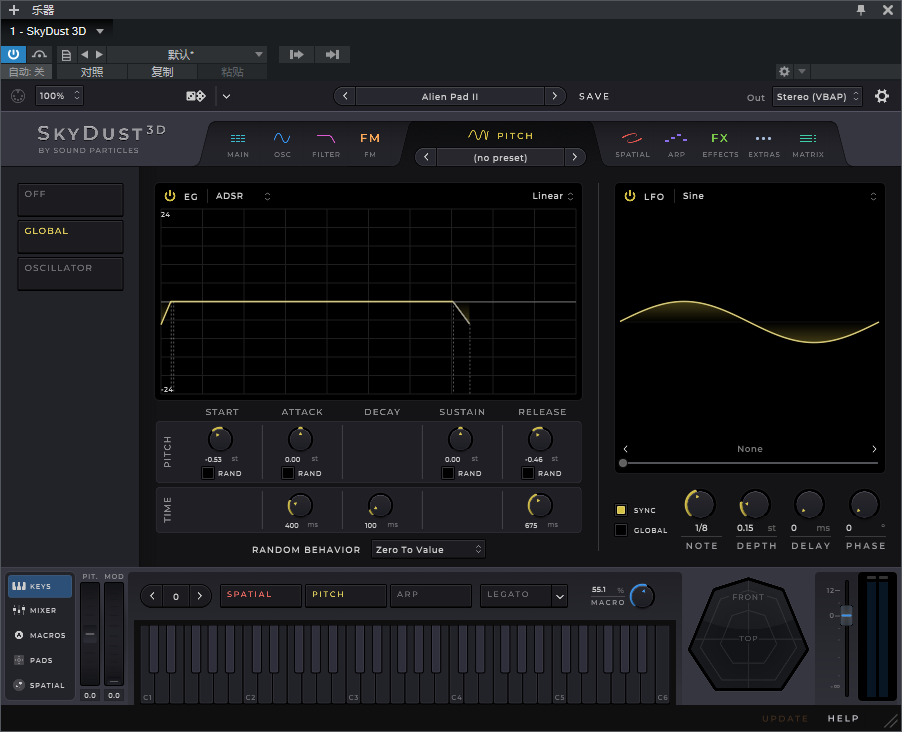Next LFO modulation source arrow
This screenshot has height=732, width=902.
[874, 449]
